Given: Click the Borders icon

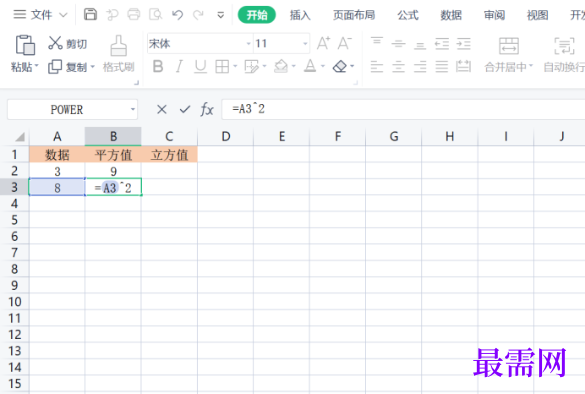Looking at the screenshot, I should click(x=222, y=67).
